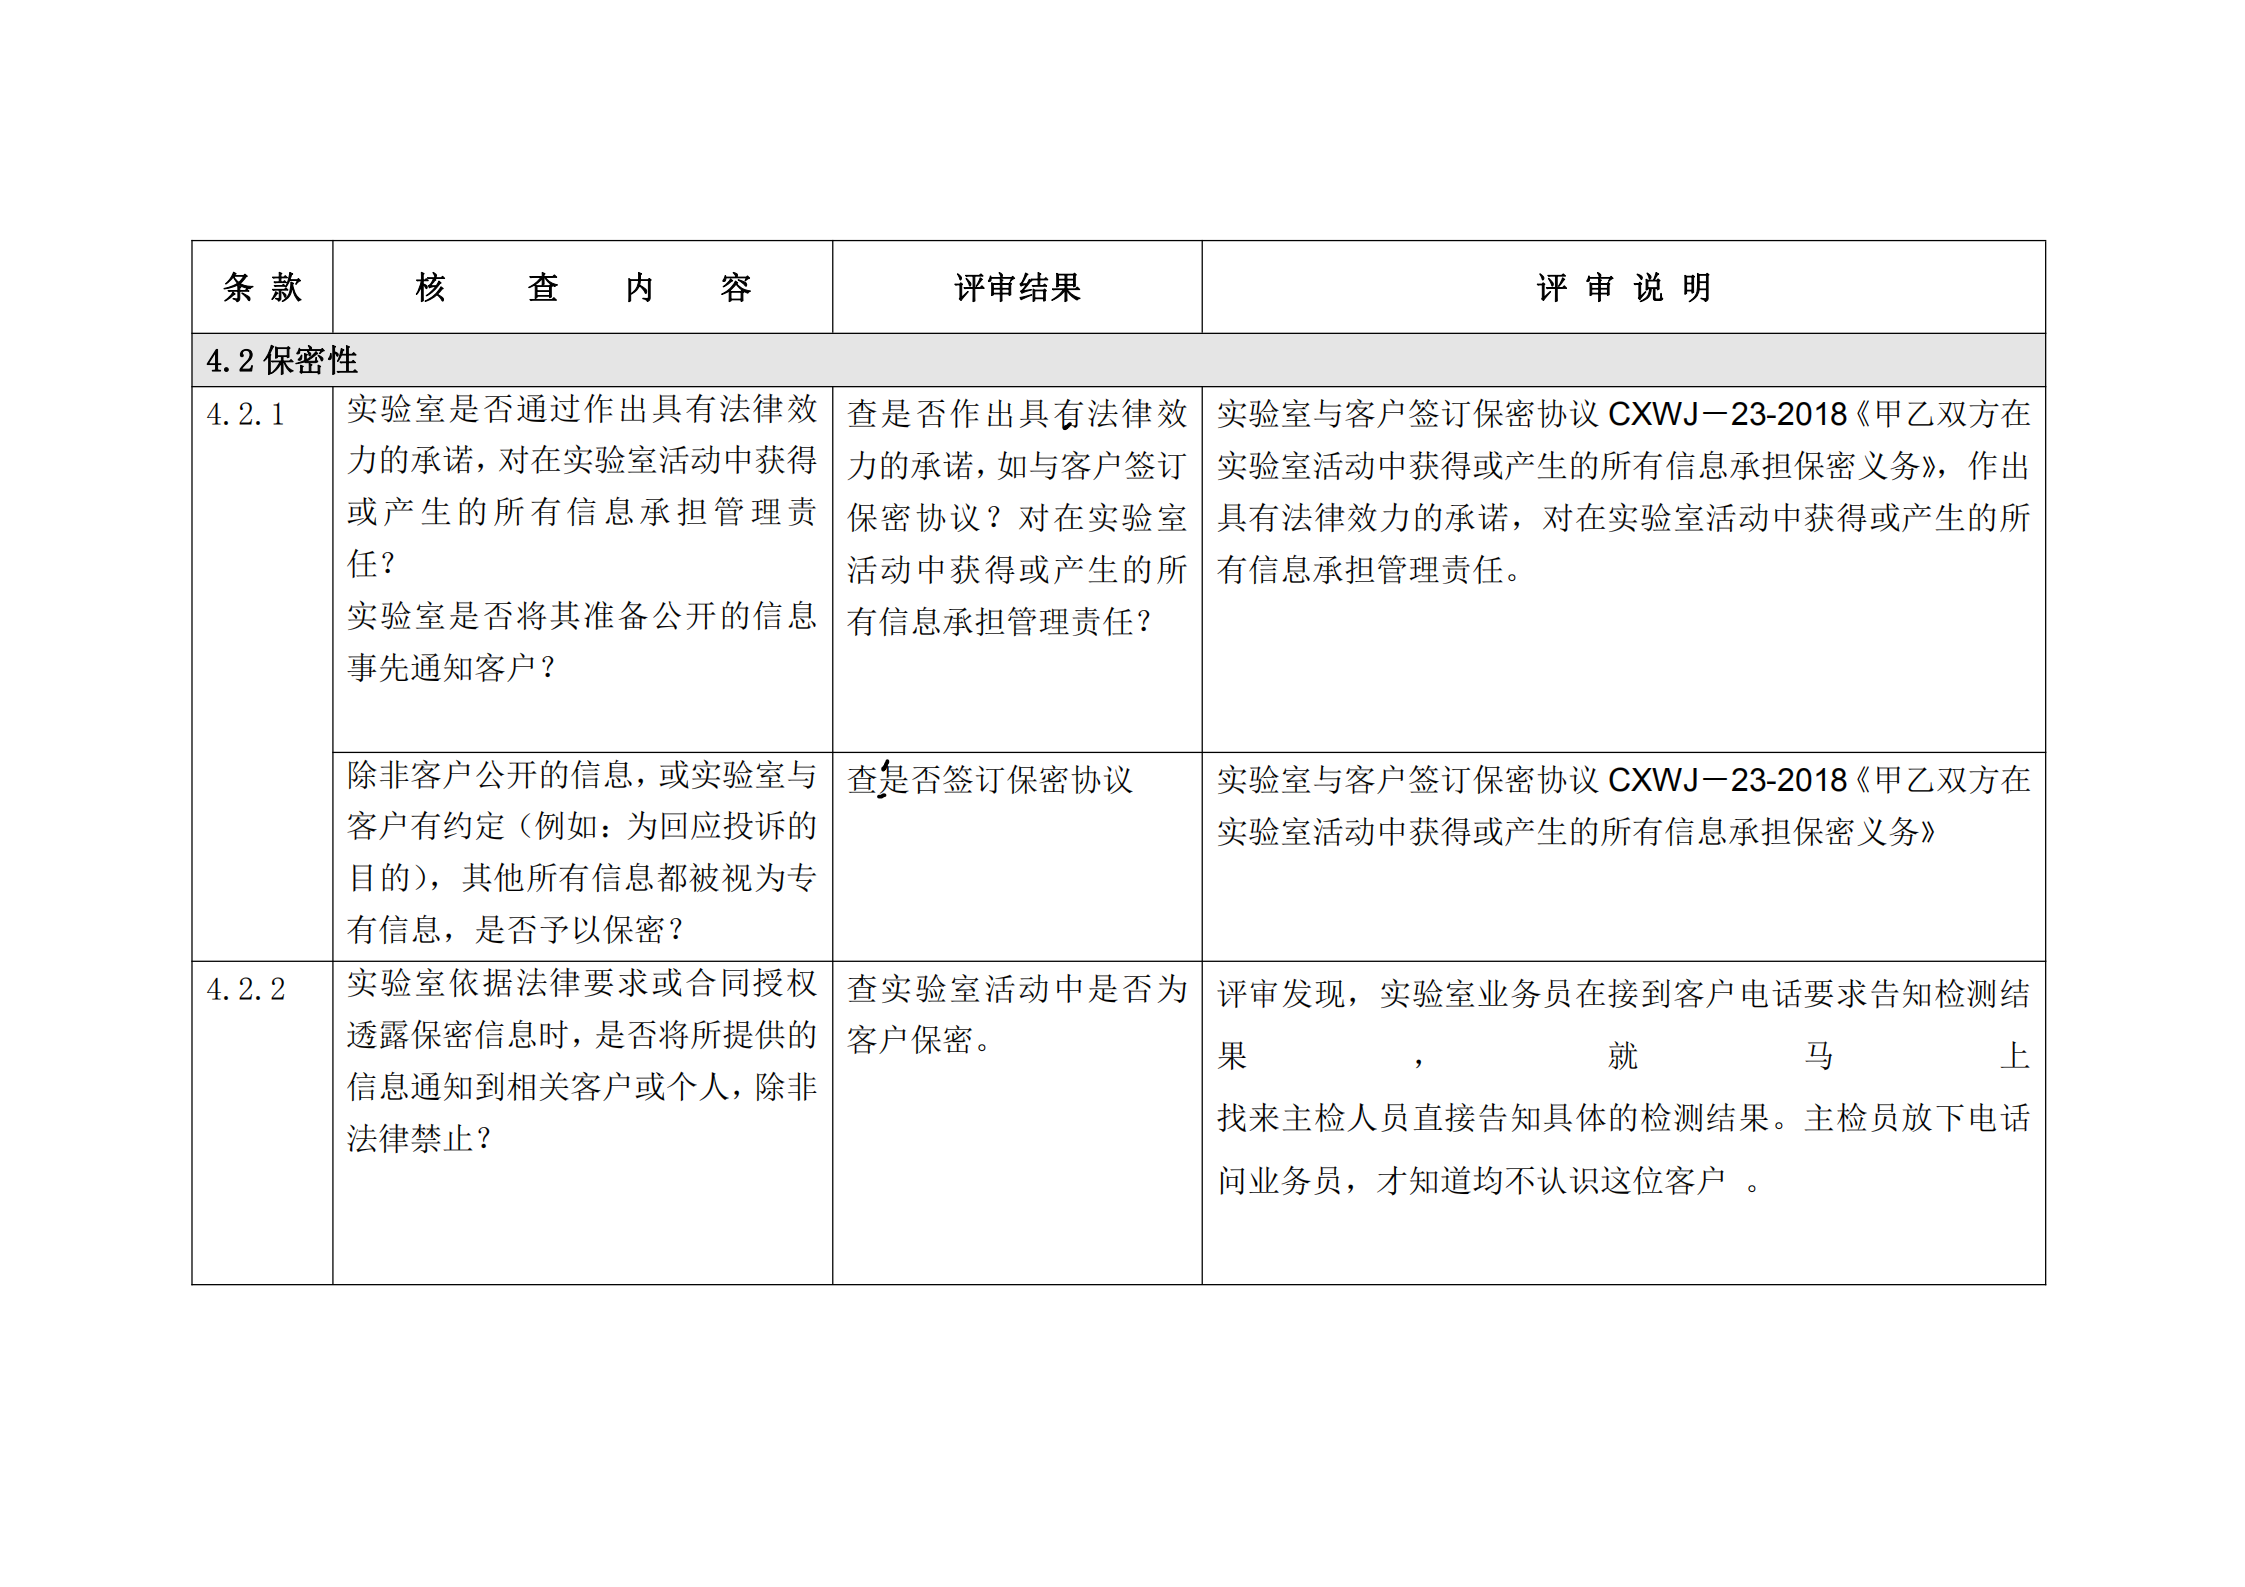Click the line 事先通知客户？
This screenshot has width=2245, height=1587.
click(452, 668)
